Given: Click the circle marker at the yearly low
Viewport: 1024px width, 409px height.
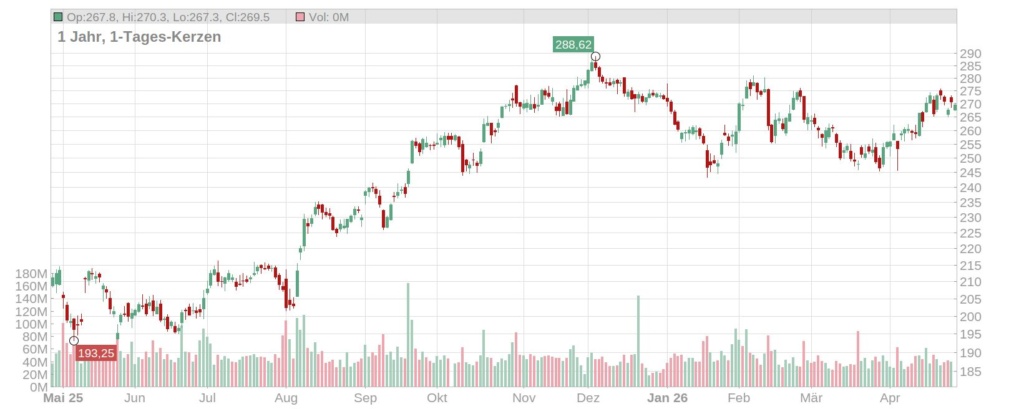Looking at the screenshot, I should coord(74,341).
